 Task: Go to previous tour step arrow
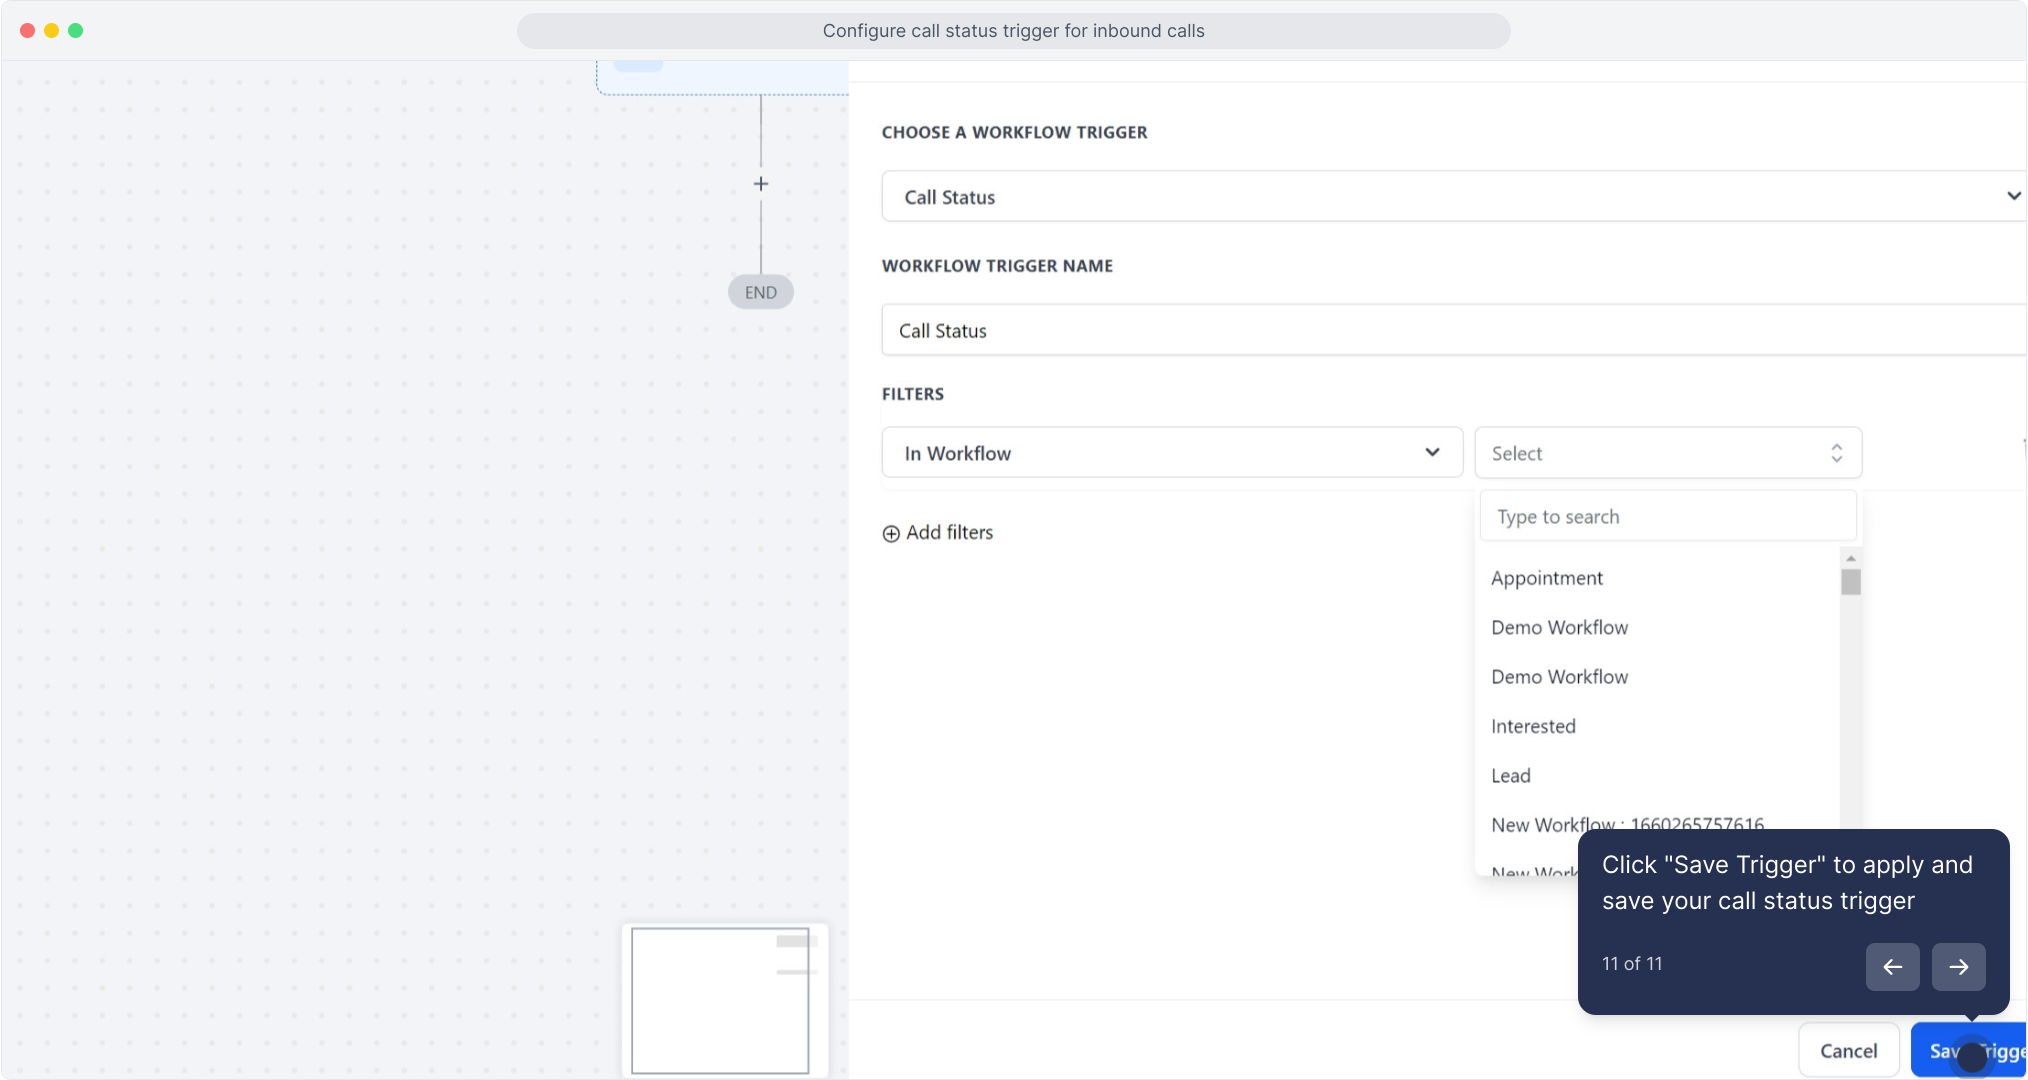tap(1892, 966)
